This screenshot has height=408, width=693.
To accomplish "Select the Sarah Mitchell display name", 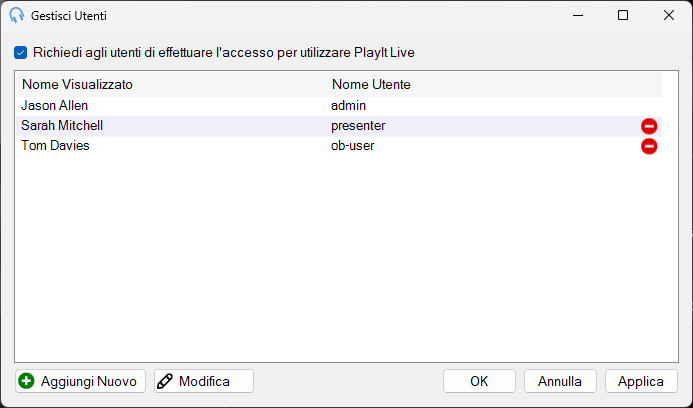I will [x=62, y=126].
